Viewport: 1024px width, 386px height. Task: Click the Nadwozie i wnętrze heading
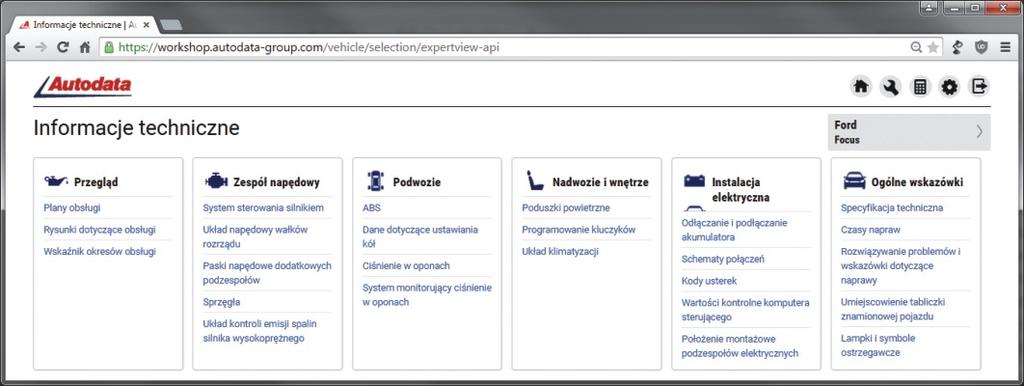pyautogui.click(x=600, y=182)
